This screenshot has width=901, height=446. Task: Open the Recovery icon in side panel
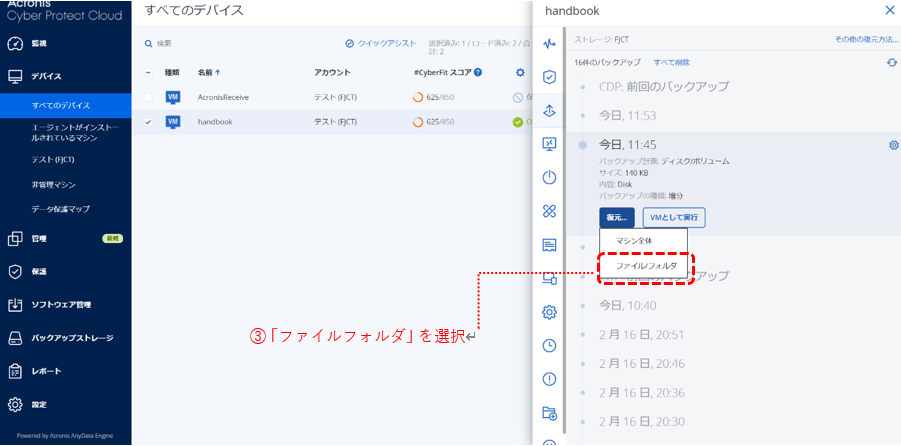(549, 111)
